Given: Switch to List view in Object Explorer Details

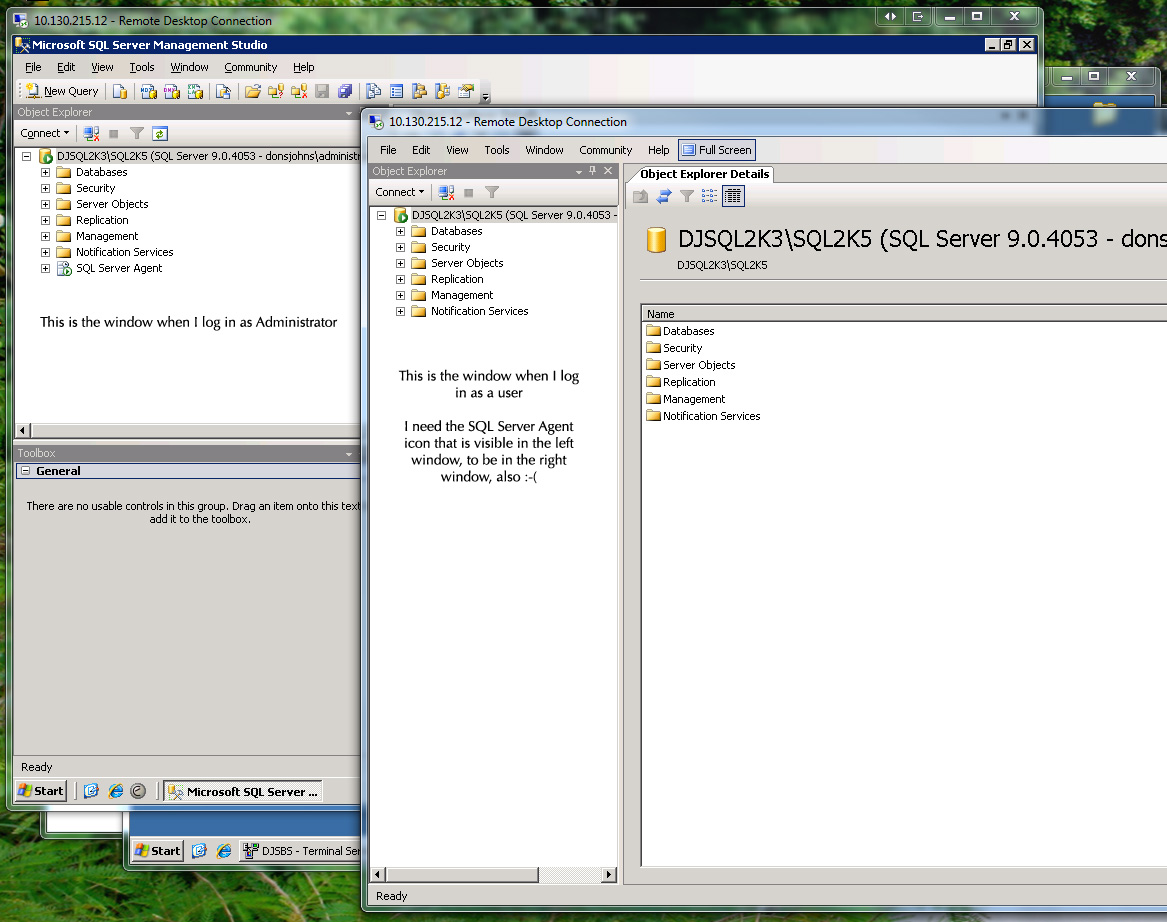Looking at the screenshot, I should pos(709,196).
